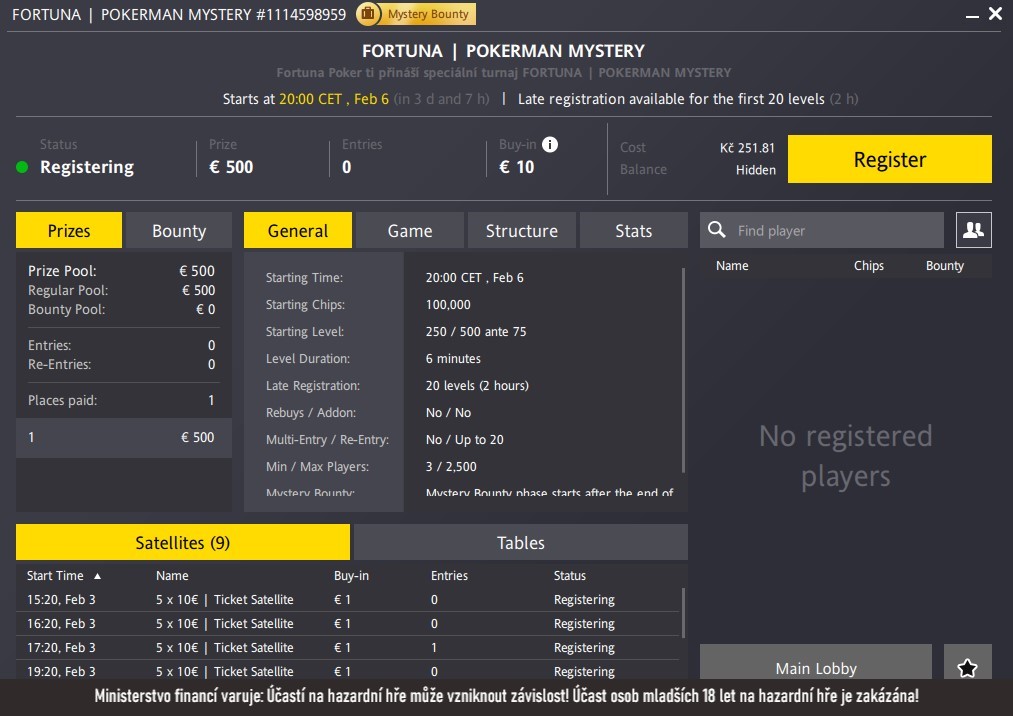Select the Satellites (9) tab

pyautogui.click(x=183, y=542)
